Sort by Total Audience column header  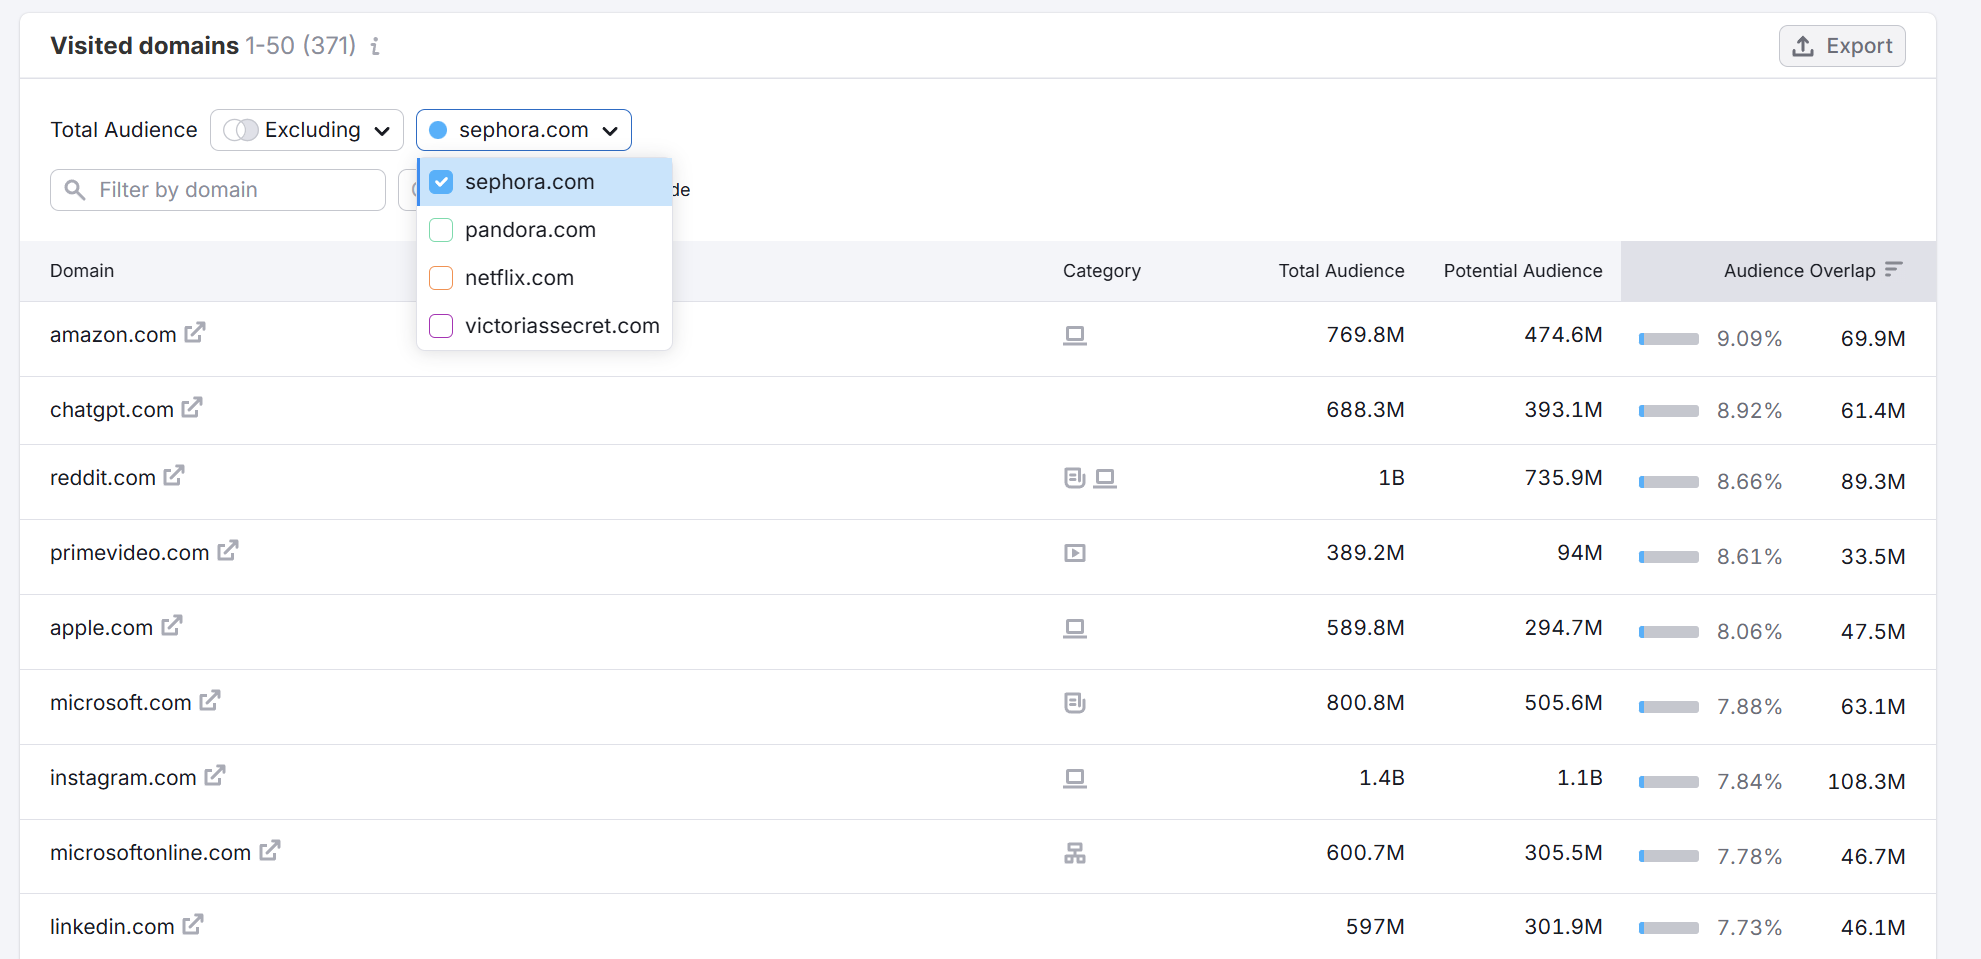pos(1341,271)
